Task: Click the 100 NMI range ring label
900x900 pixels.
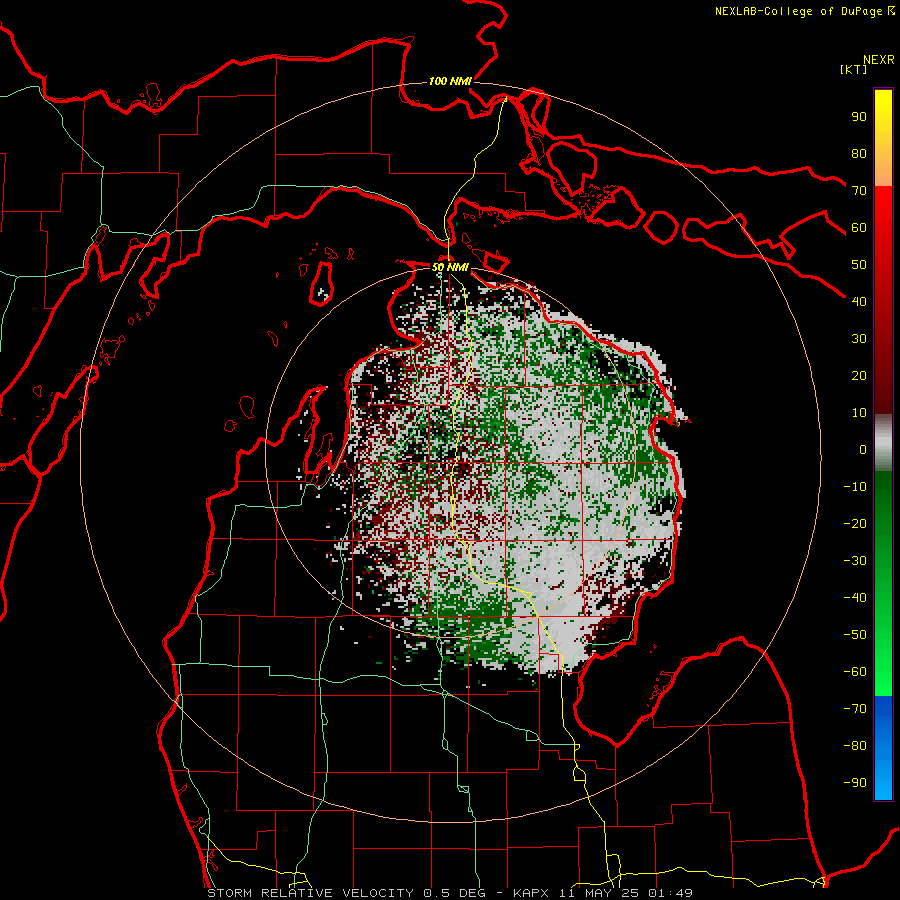Action: (450, 82)
